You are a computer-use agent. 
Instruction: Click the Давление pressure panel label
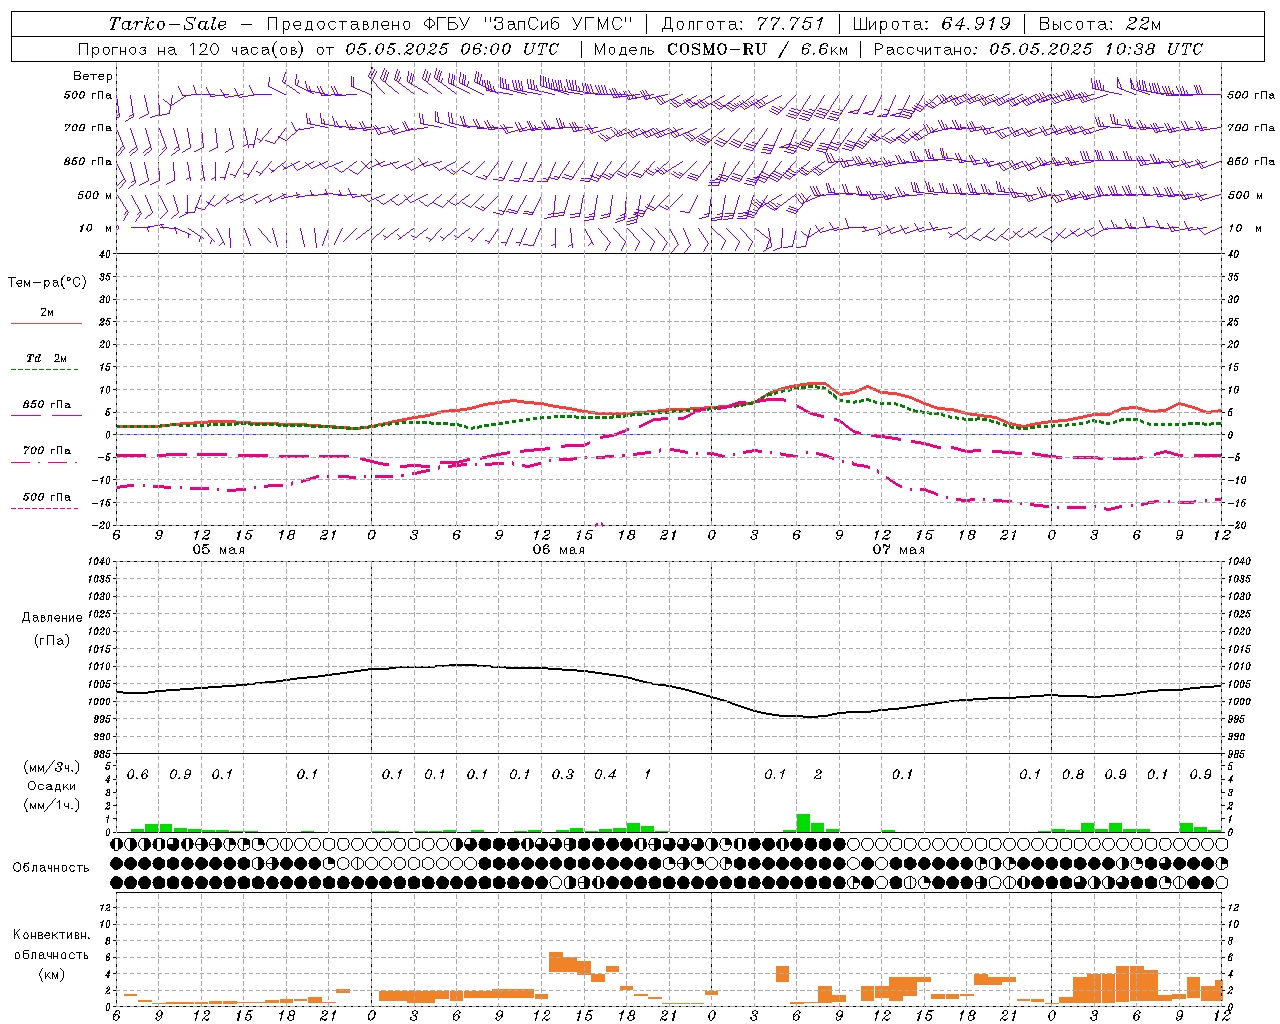[x=52, y=618]
